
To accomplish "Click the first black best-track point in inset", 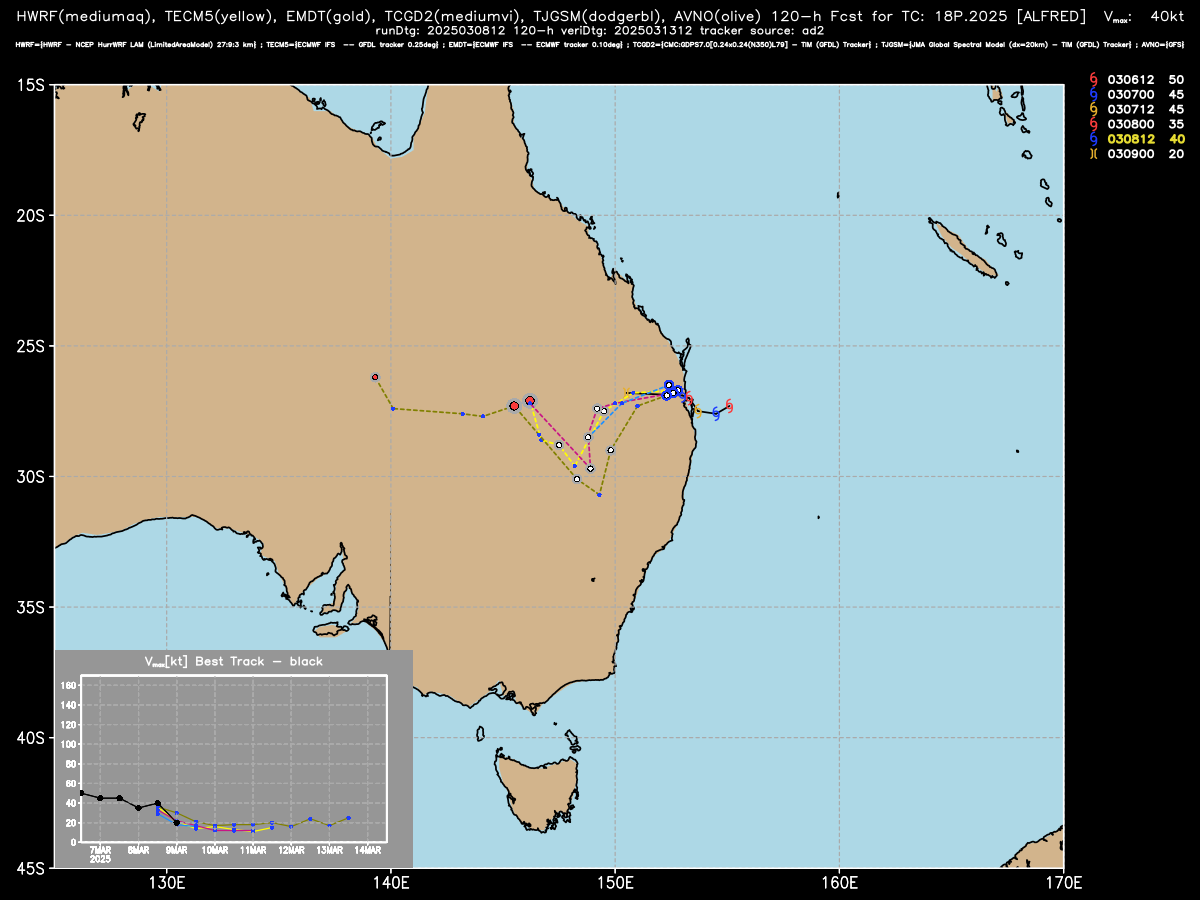I will (x=82, y=793).
